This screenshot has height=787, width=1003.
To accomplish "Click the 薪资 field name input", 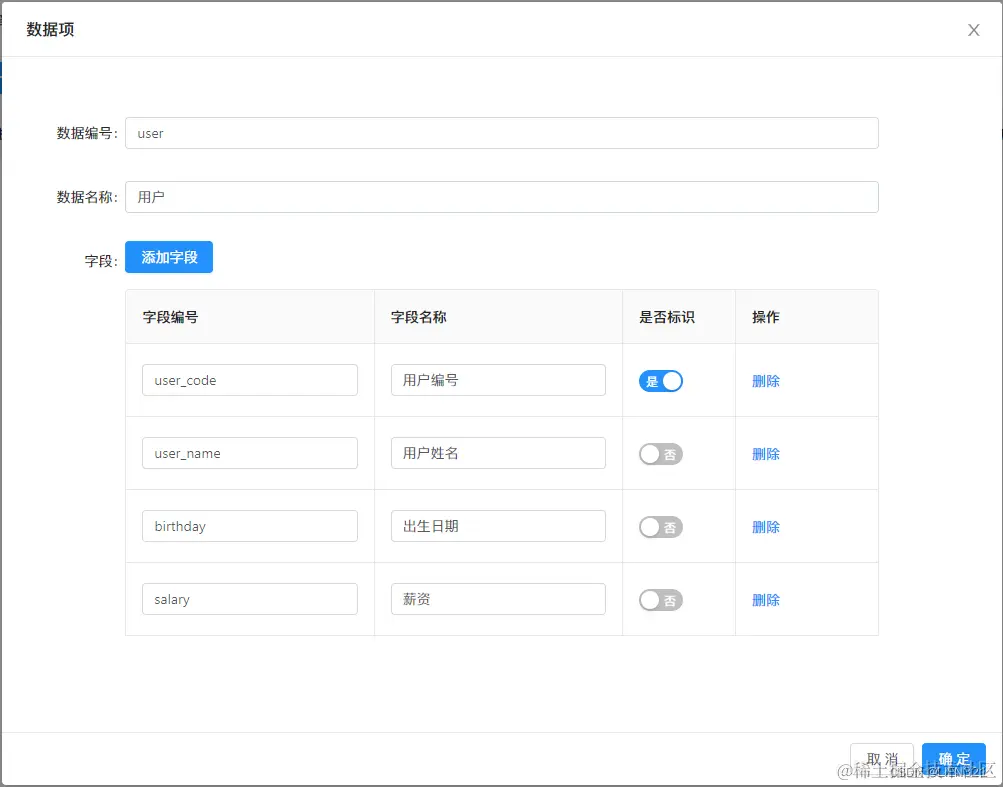I will (x=497, y=599).
